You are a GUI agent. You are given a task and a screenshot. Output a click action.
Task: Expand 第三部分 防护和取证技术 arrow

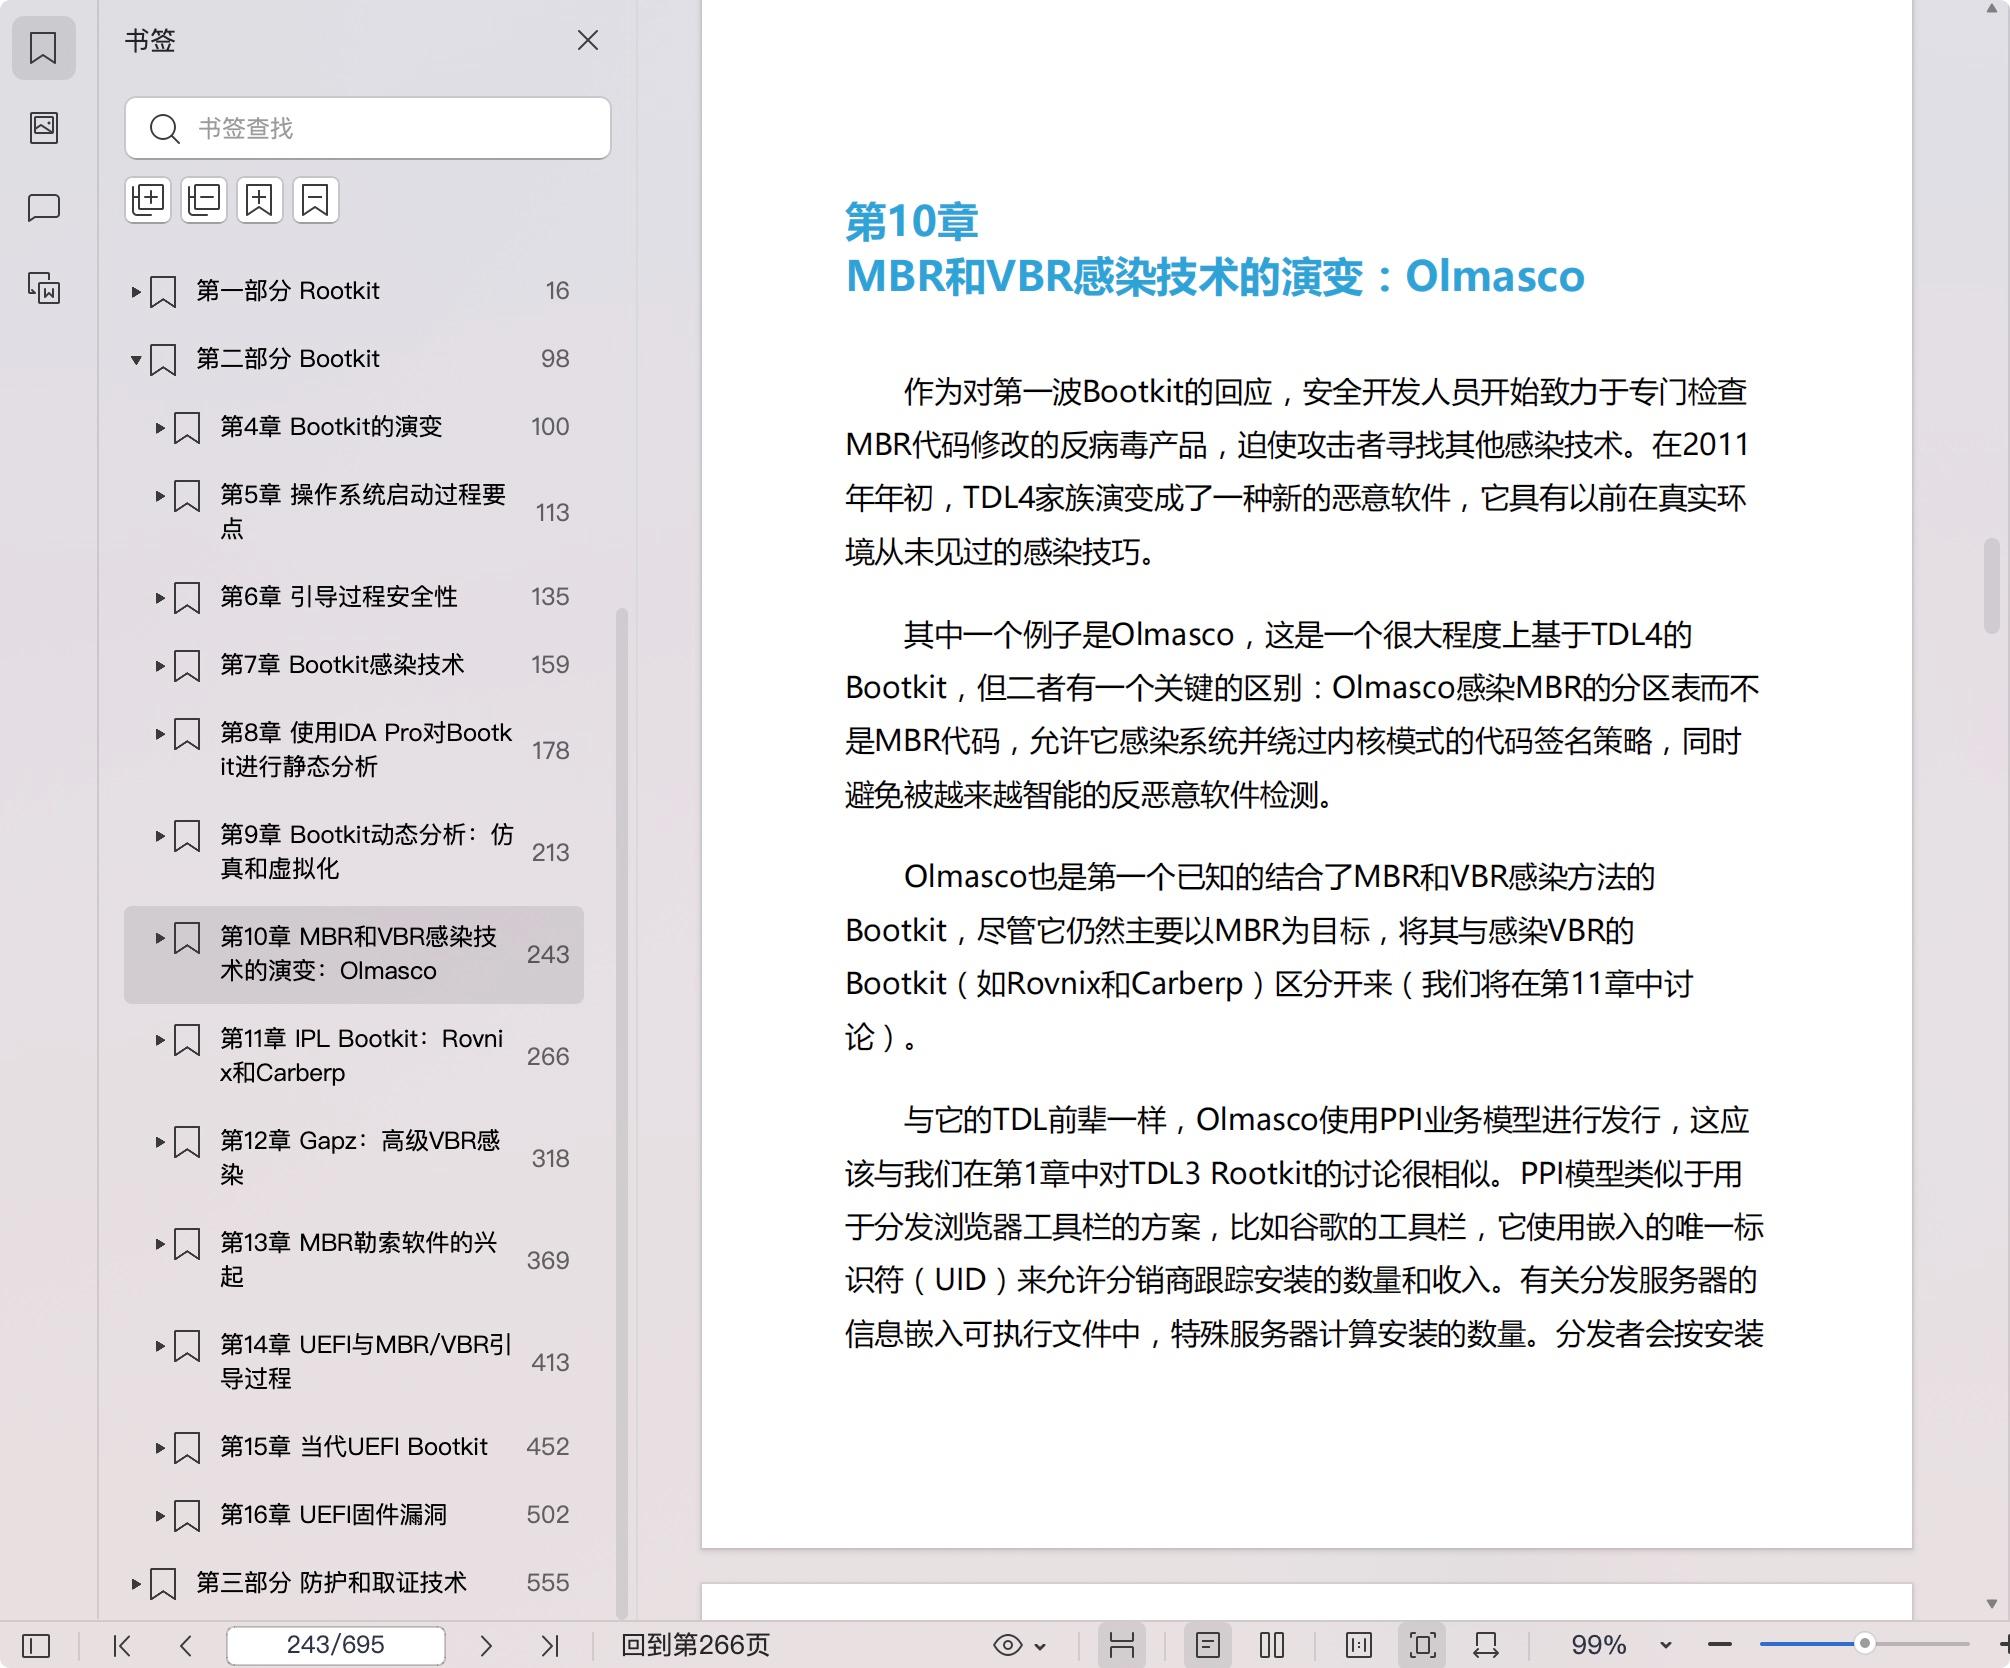coord(136,1583)
